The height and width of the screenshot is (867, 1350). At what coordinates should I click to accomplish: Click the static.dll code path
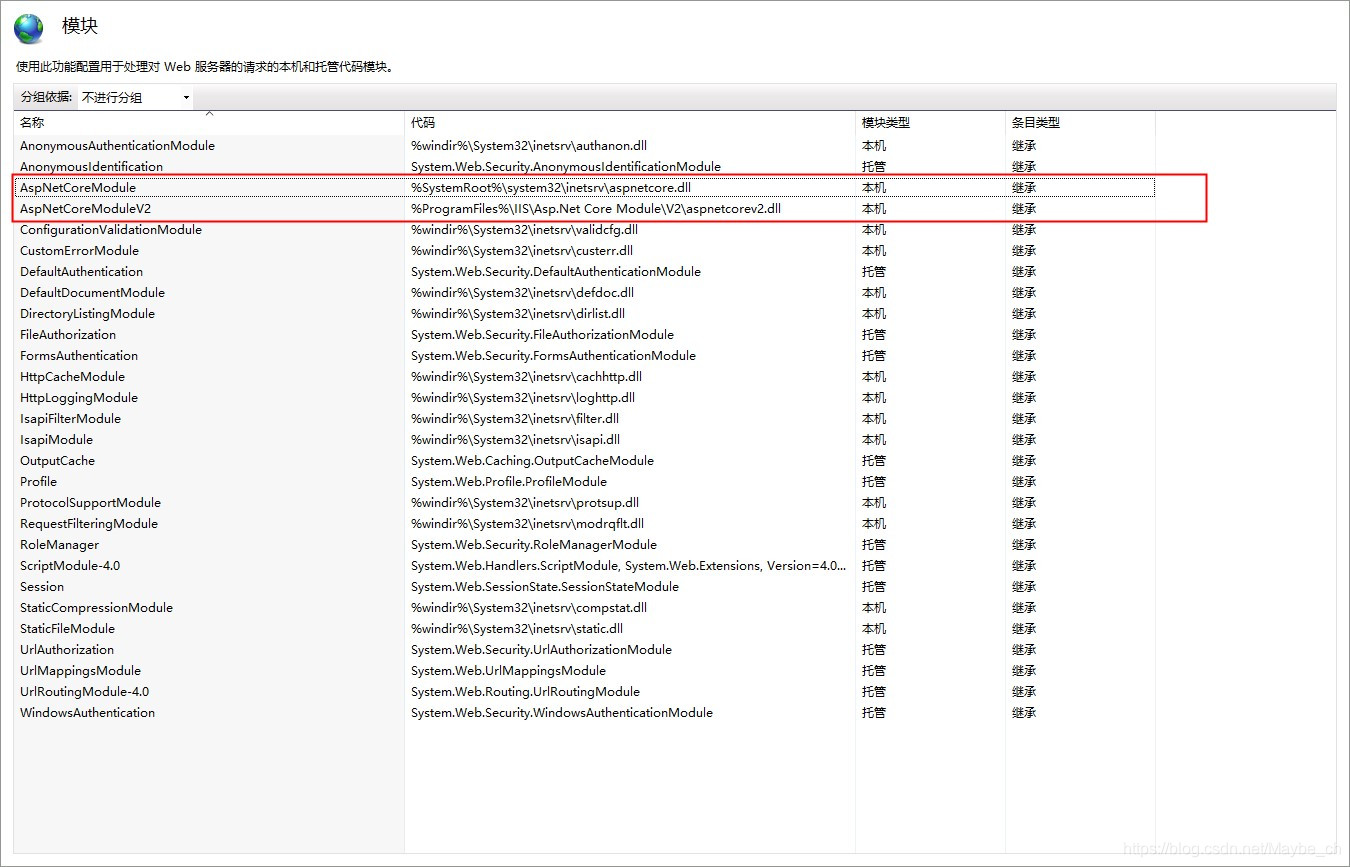517,628
